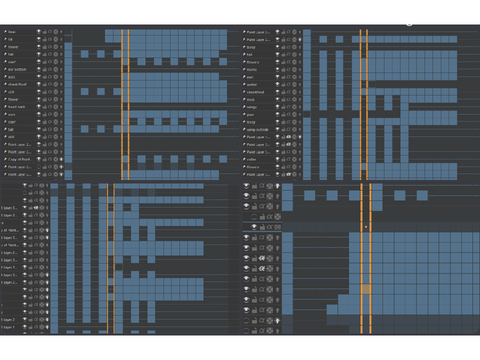Enable onion skin for "head tuck" layer
480x360 pixels.
tap(61, 107)
